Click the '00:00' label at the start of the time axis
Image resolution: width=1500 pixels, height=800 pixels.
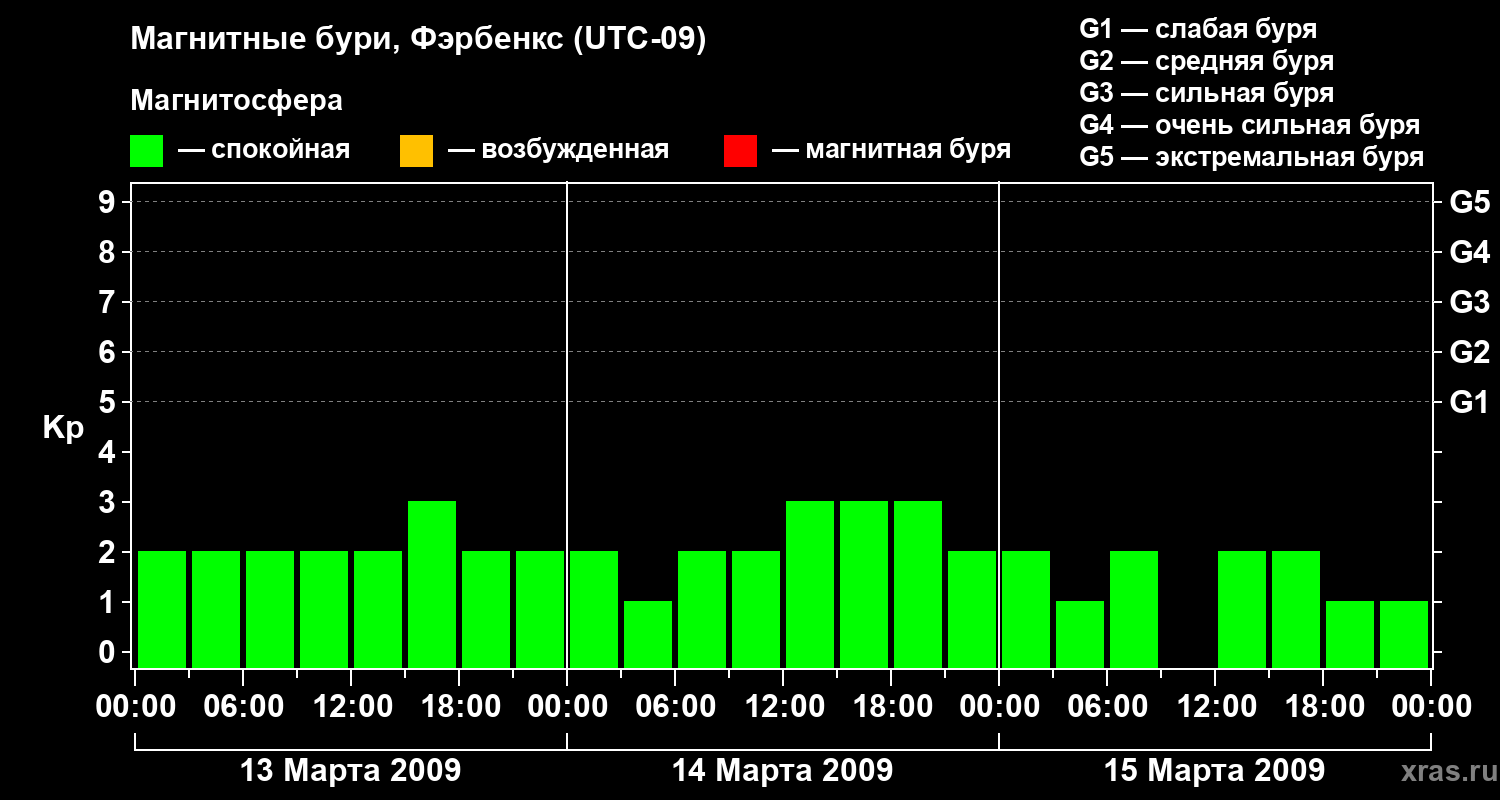(x=135, y=707)
